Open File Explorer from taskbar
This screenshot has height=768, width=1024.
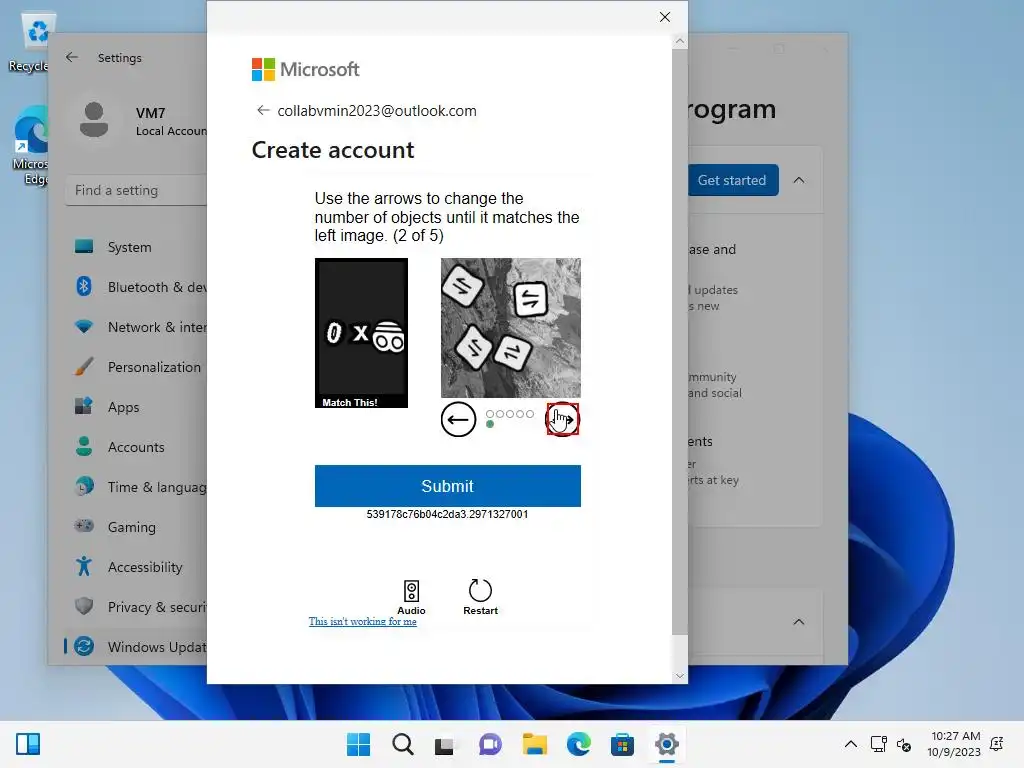[534, 744]
